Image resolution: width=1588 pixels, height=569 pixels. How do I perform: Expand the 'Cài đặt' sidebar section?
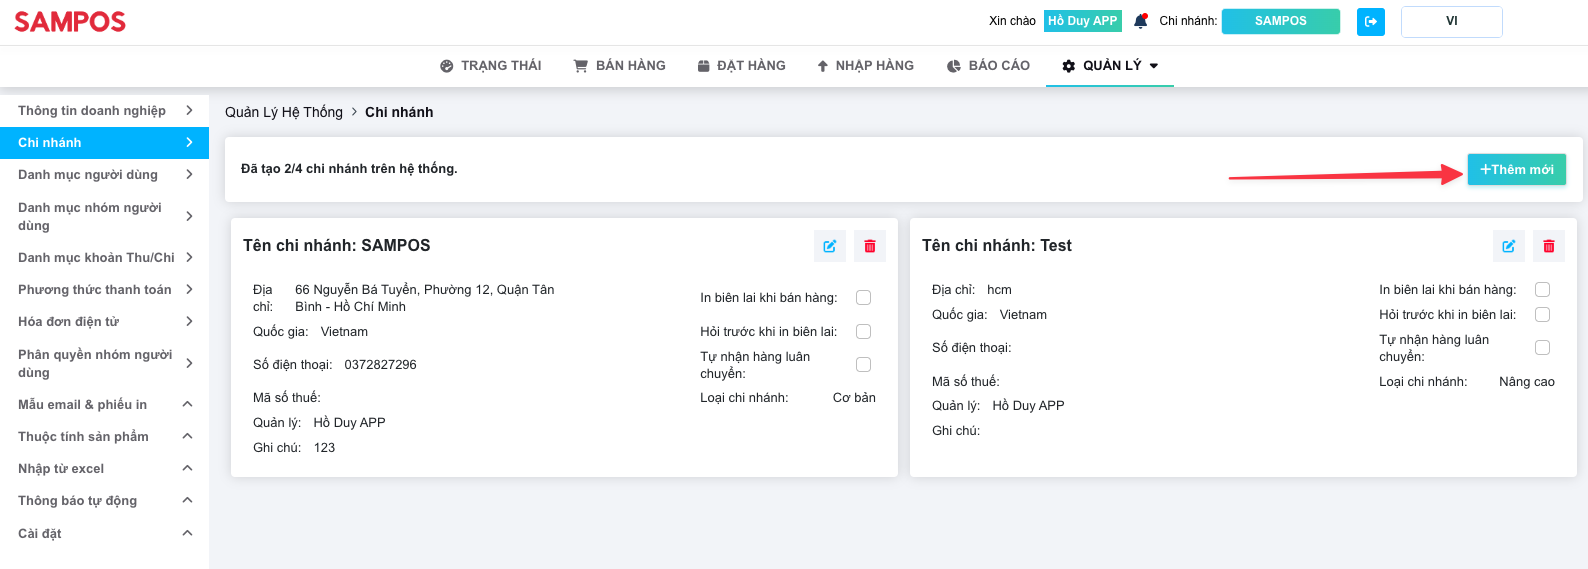[104, 534]
